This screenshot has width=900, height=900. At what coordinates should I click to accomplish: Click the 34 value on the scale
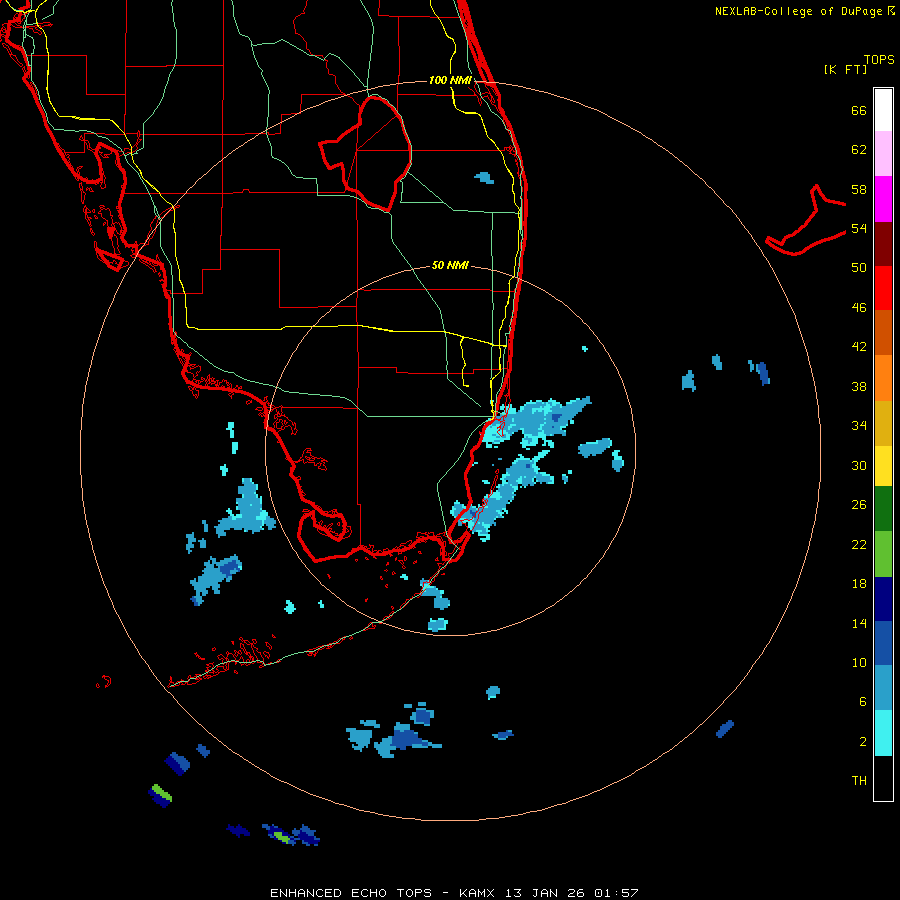tap(859, 426)
